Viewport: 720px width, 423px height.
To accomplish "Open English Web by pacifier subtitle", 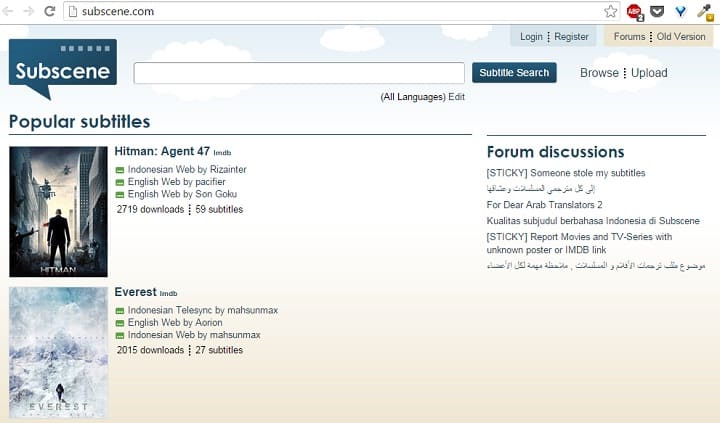I will click(177, 182).
